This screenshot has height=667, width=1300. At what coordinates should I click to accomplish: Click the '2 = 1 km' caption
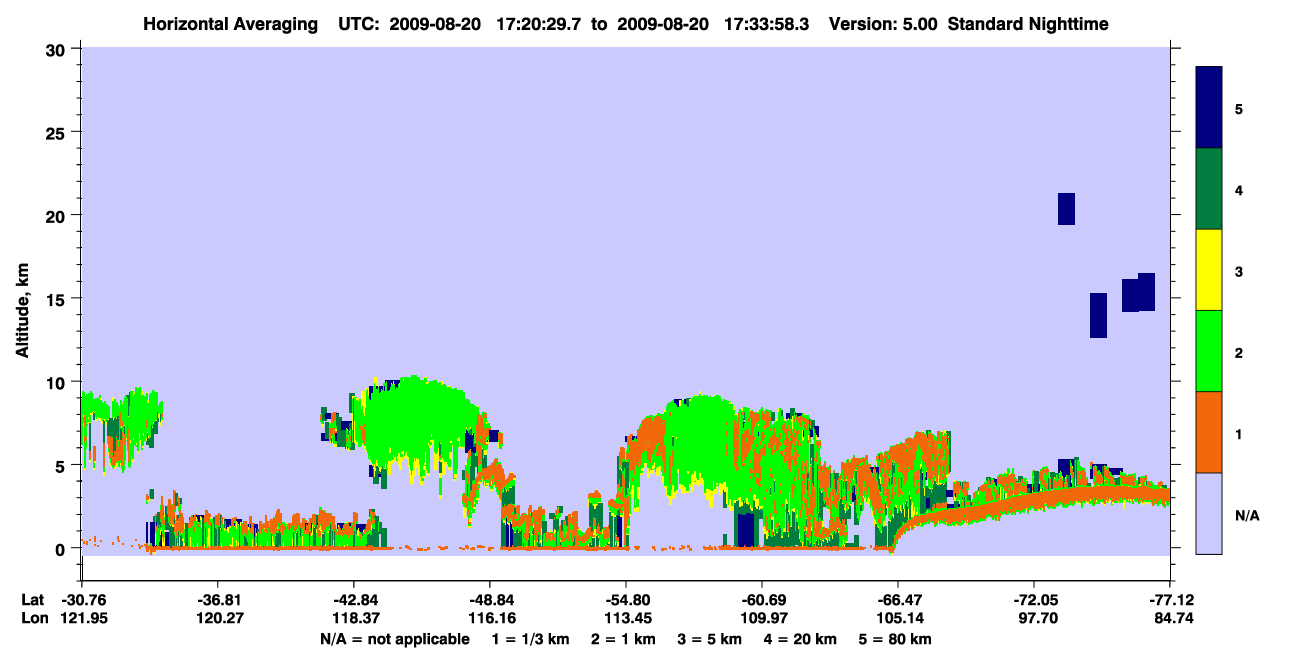[x=622, y=639]
